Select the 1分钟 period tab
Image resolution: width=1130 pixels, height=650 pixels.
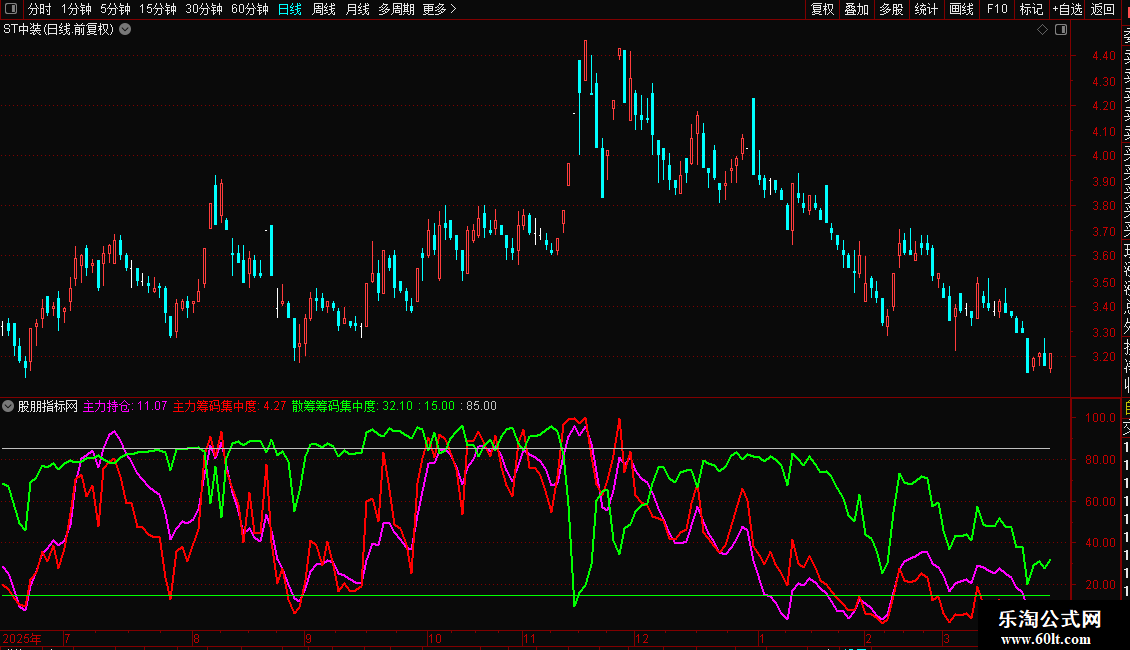click(76, 9)
